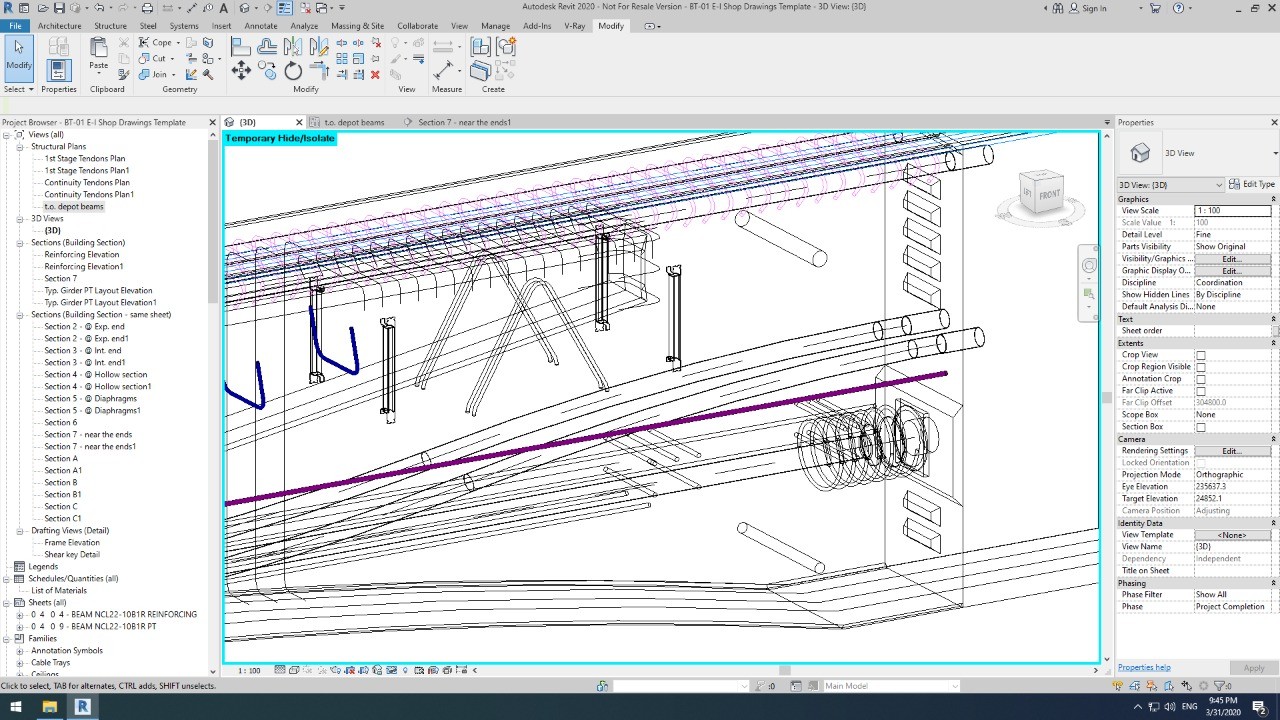Open the Annotate ribbon tab
The height and width of the screenshot is (720, 1280).
click(260, 26)
